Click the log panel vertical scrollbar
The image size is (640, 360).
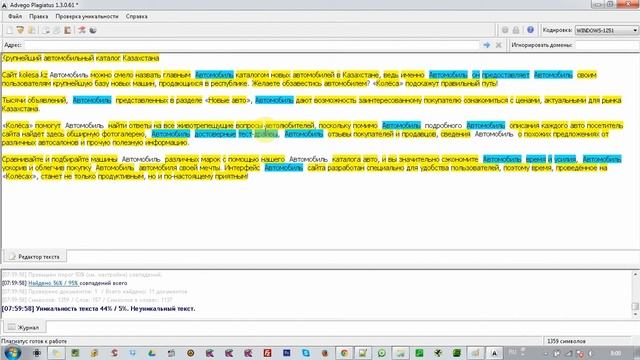click(635, 294)
